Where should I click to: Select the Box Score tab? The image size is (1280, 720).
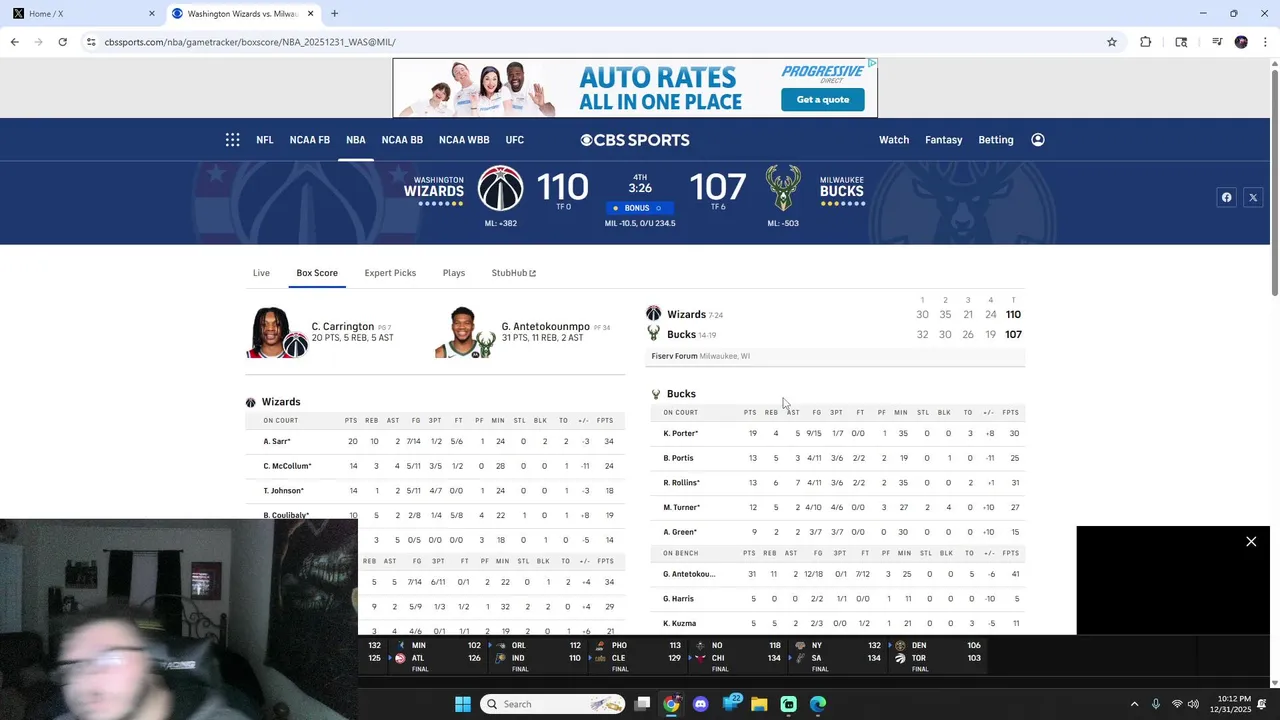[x=317, y=273]
